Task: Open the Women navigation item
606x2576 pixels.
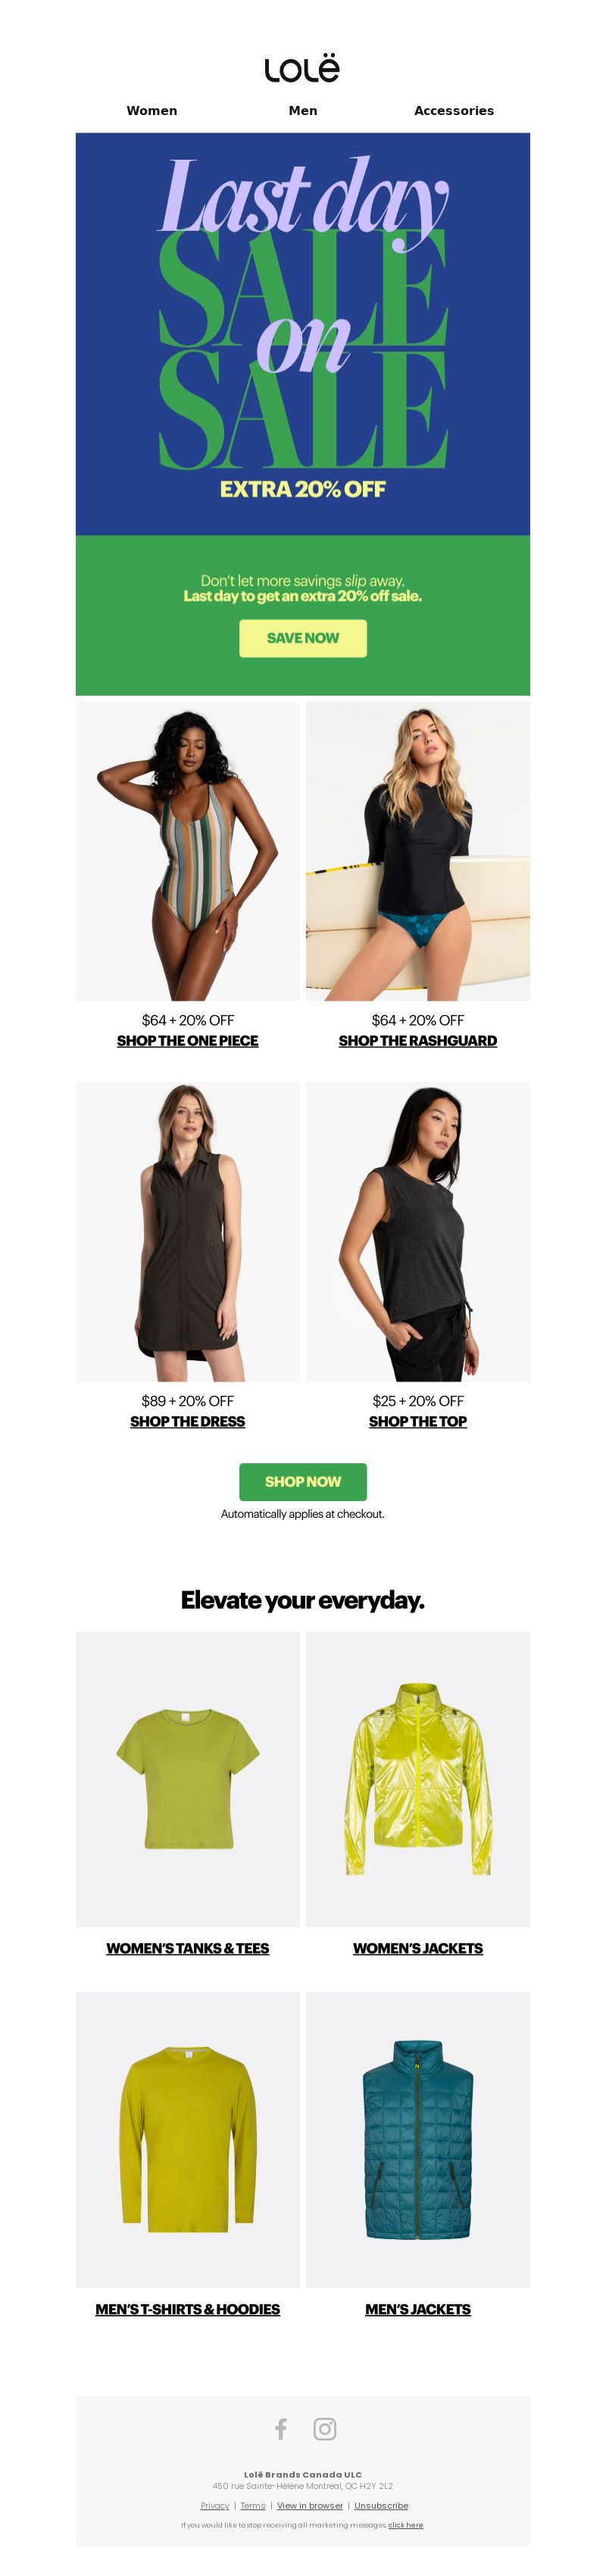Action: (x=152, y=111)
